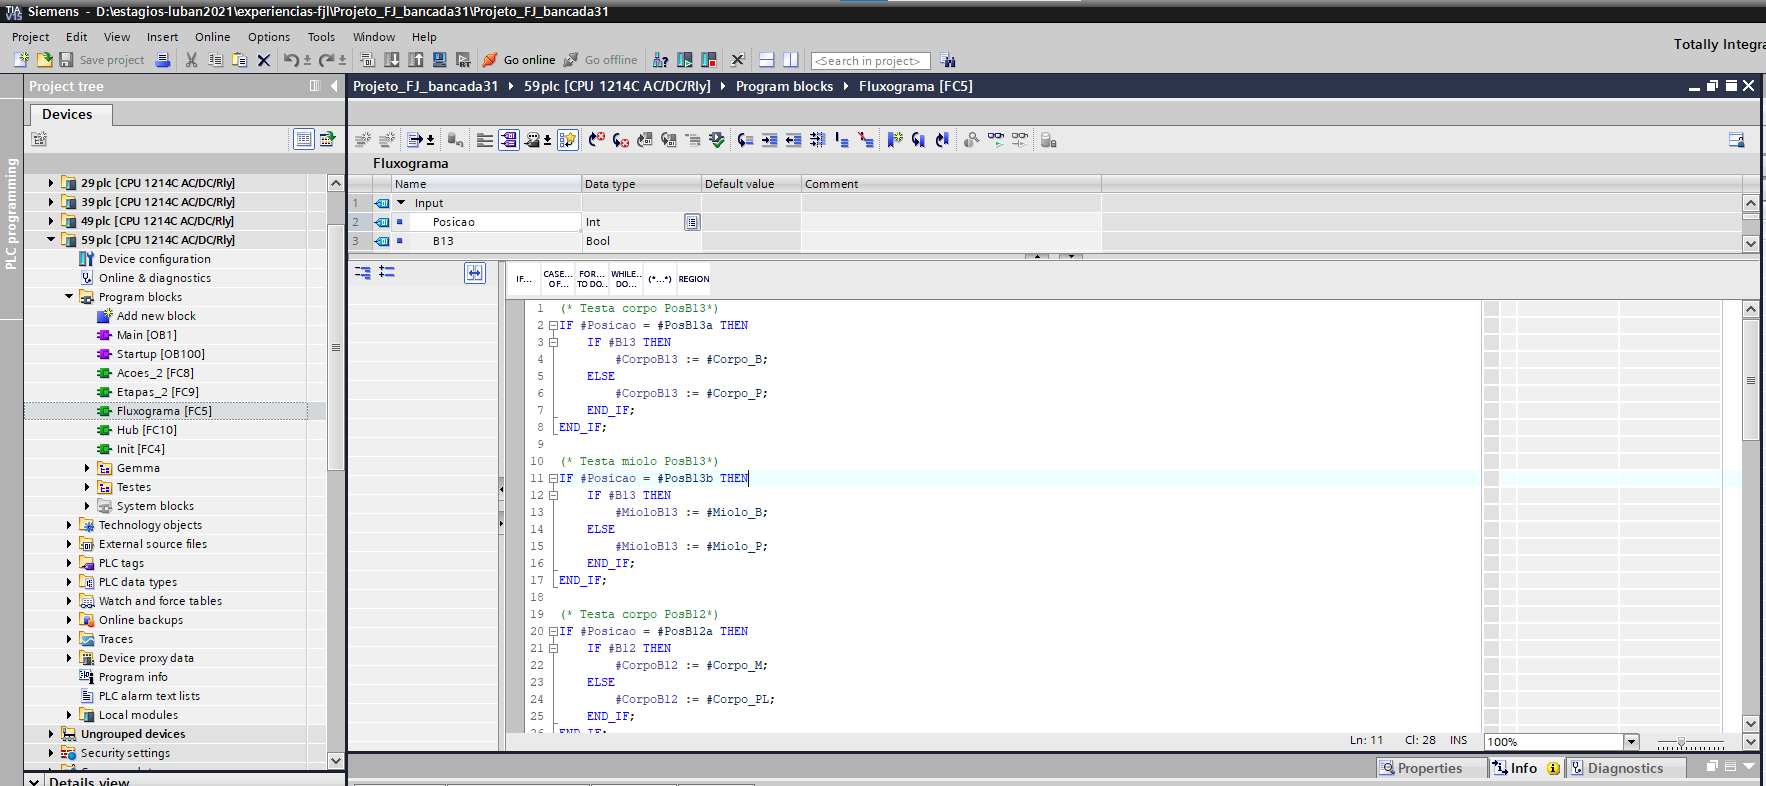The image size is (1766, 786).
Task: Click the Search in project field
Action: [x=870, y=61]
